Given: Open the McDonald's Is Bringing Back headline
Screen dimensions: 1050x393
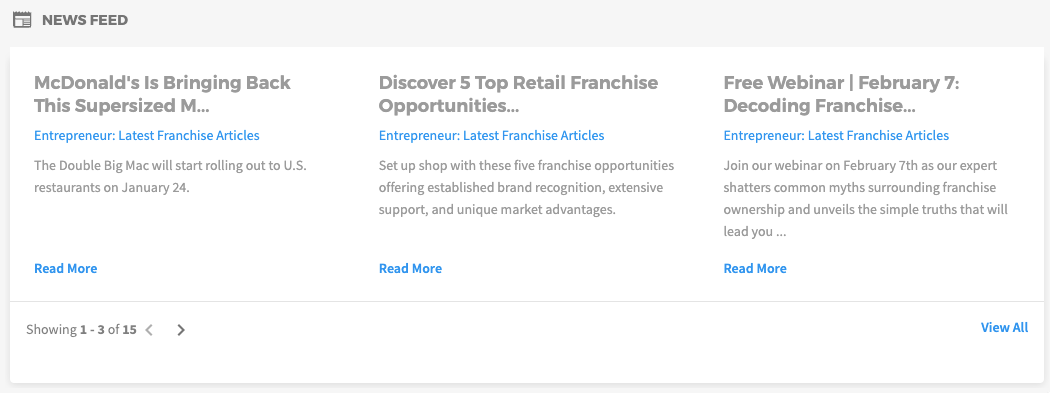Looking at the screenshot, I should click(162, 94).
